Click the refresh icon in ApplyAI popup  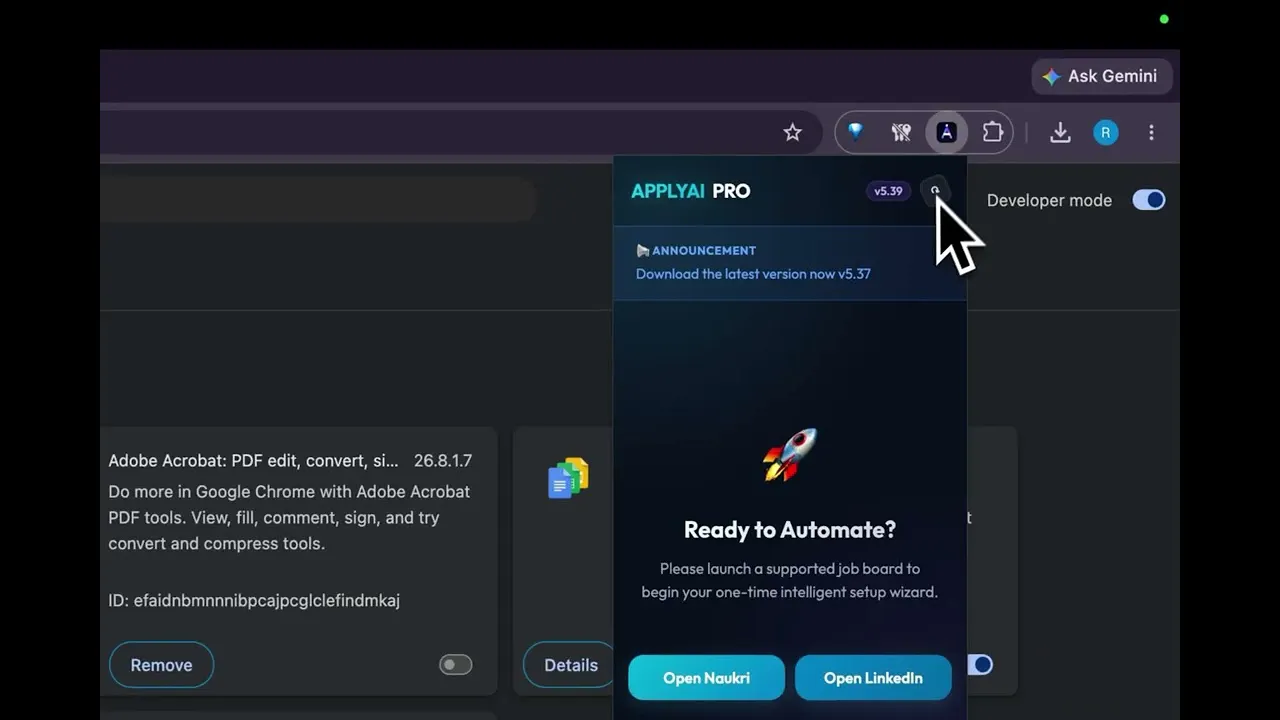coord(935,190)
